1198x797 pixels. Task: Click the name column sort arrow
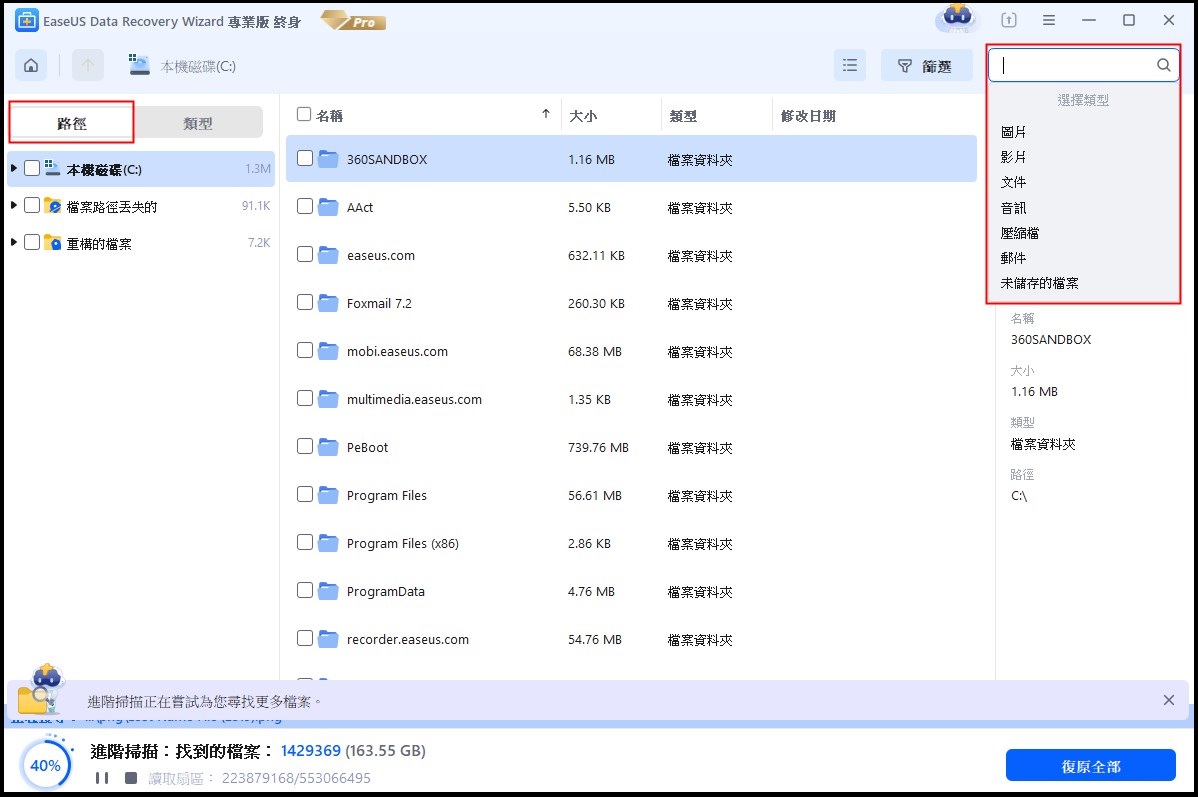coord(546,114)
